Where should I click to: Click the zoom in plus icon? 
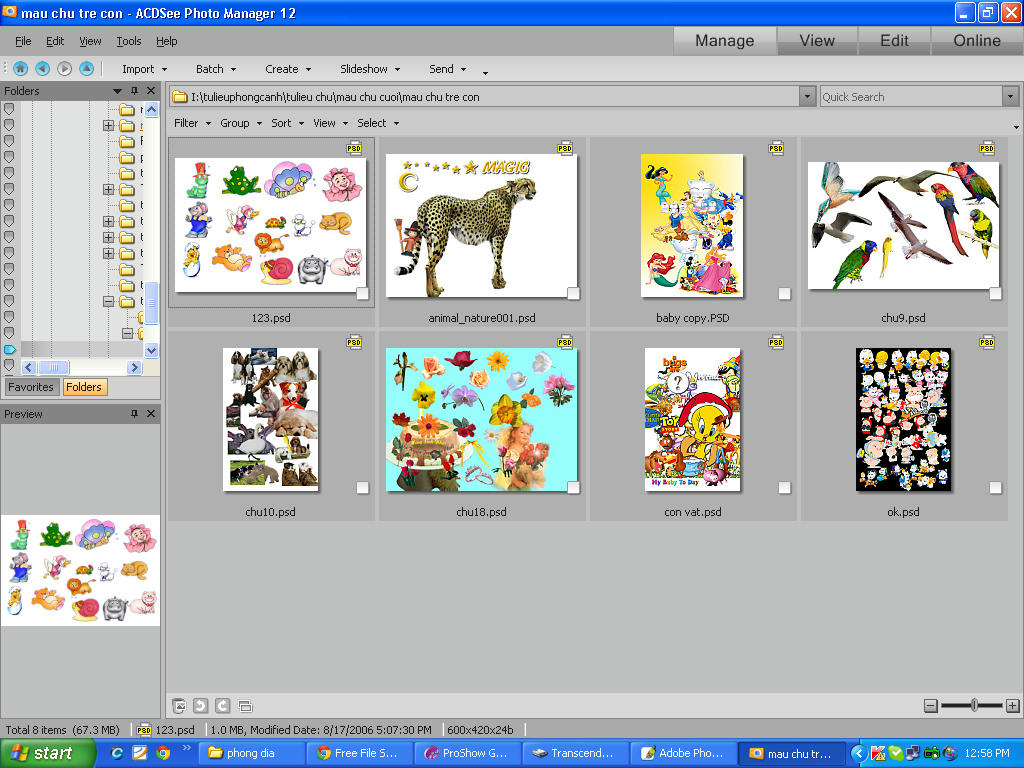click(1012, 705)
